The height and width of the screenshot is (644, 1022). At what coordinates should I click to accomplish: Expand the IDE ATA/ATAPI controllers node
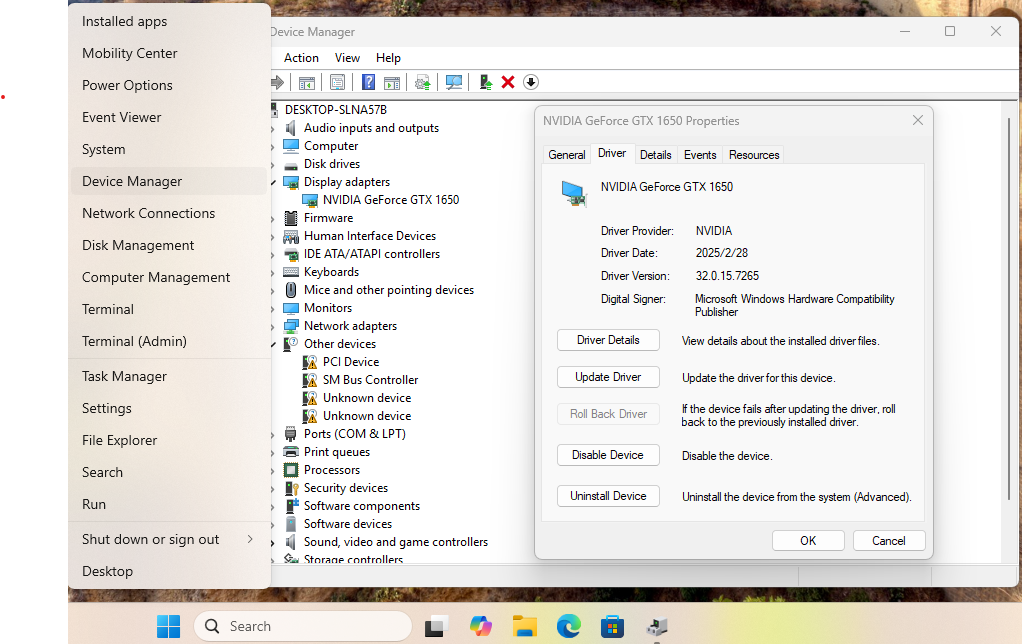pos(273,254)
